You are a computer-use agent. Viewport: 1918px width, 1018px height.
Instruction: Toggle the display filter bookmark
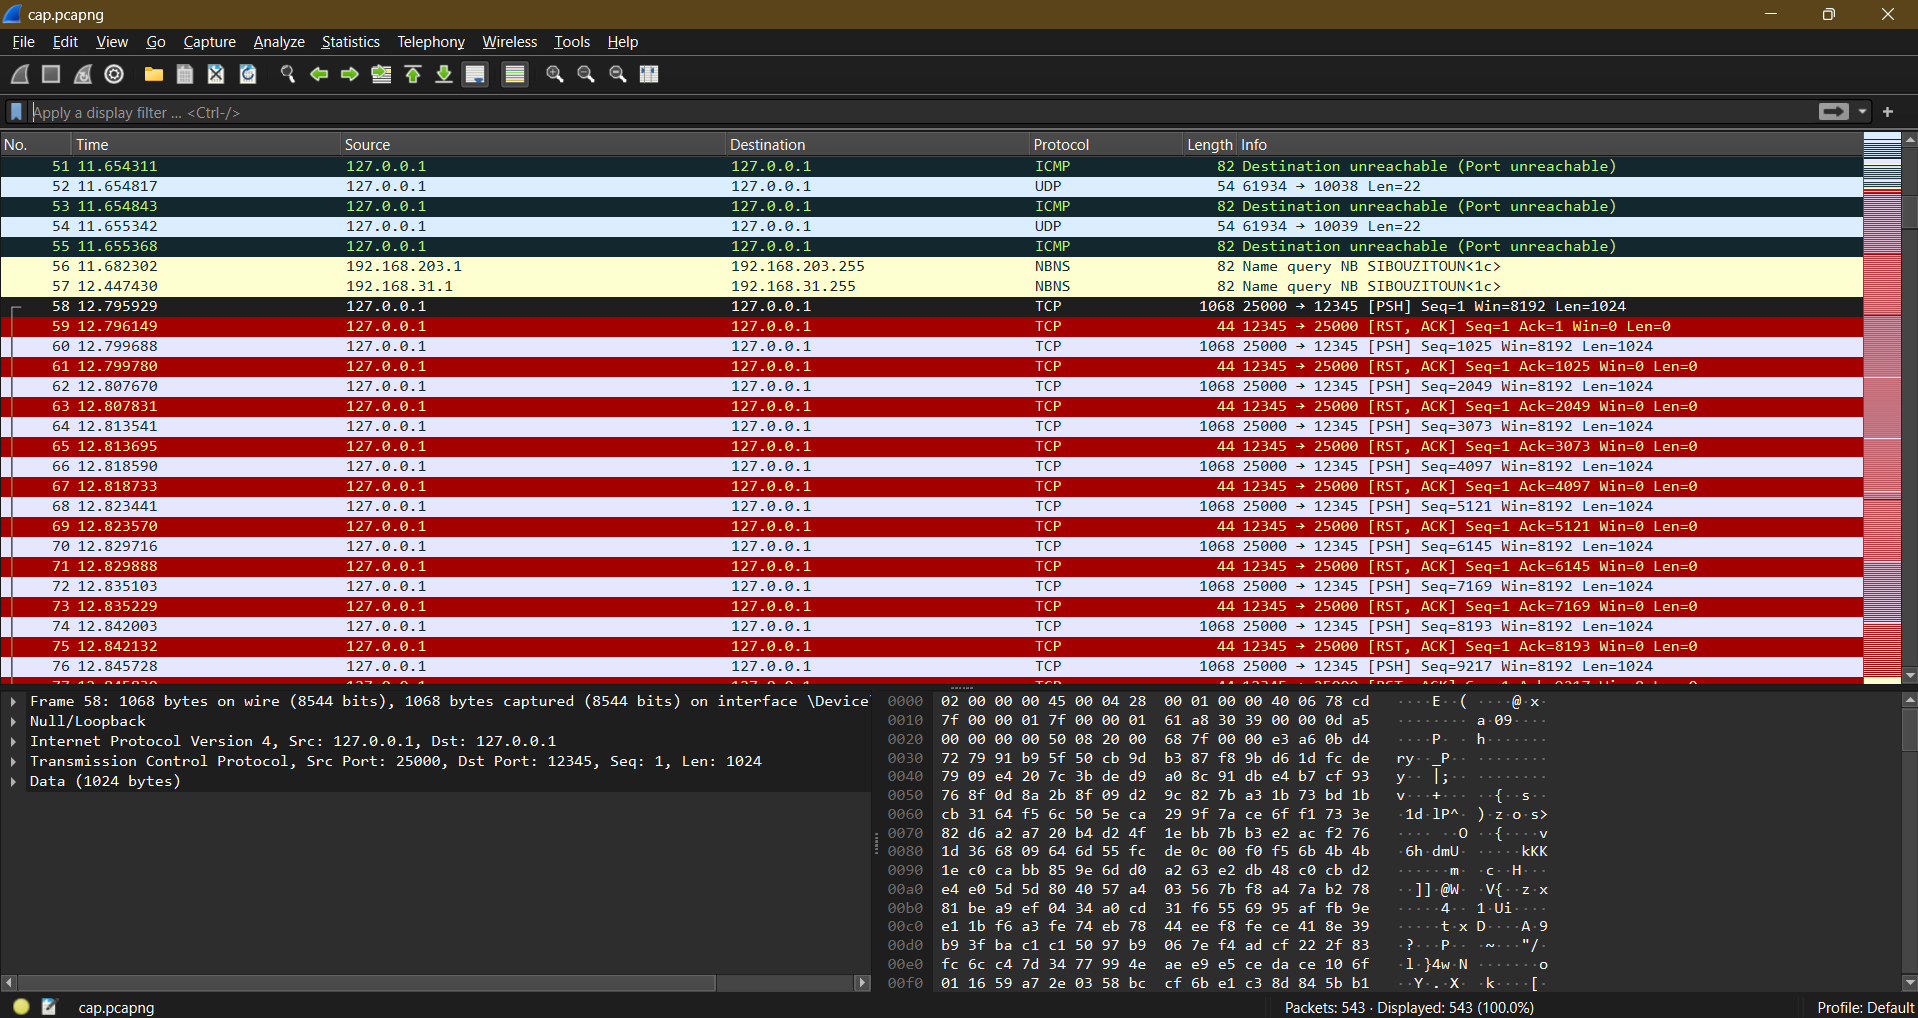click(15, 112)
